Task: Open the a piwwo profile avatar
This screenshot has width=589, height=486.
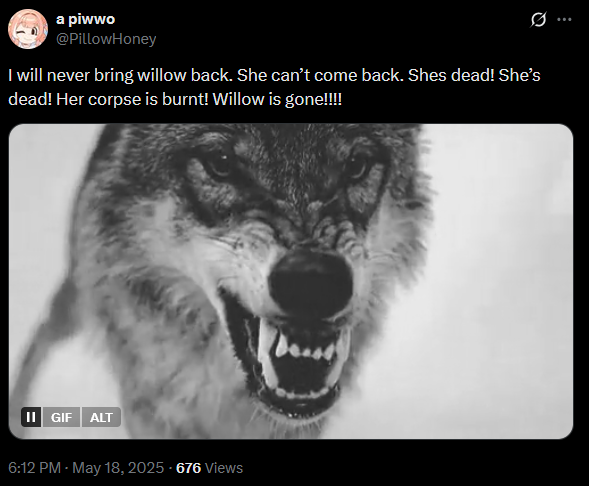Action: [28, 29]
